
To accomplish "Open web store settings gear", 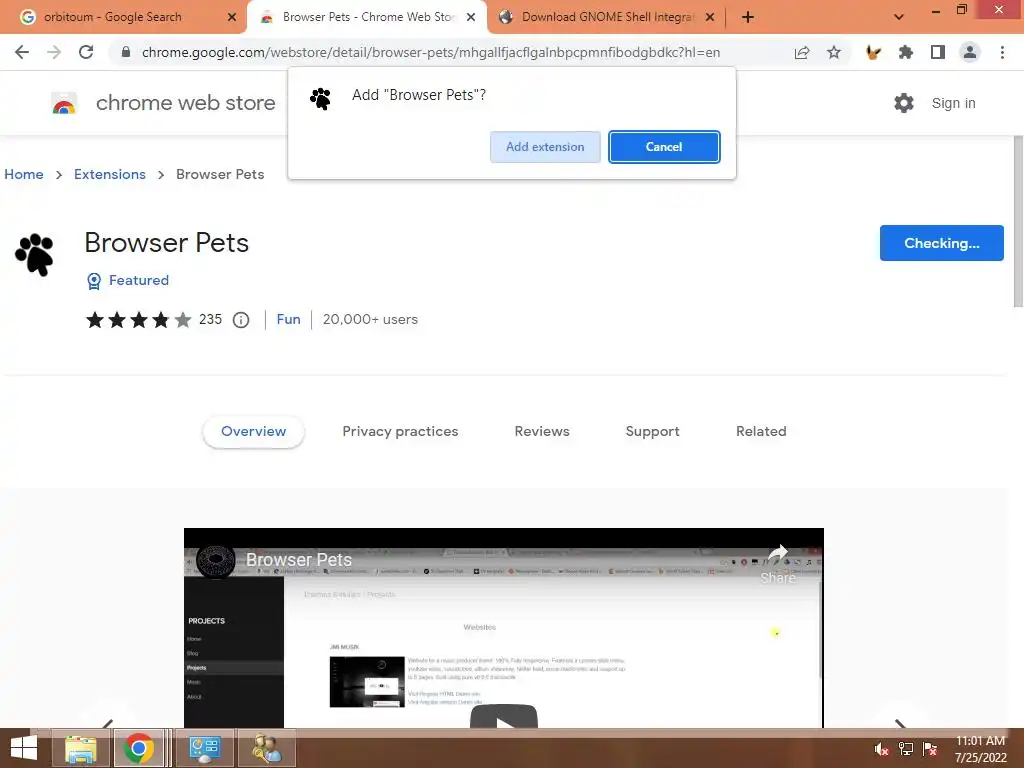I will tap(904, 103).
